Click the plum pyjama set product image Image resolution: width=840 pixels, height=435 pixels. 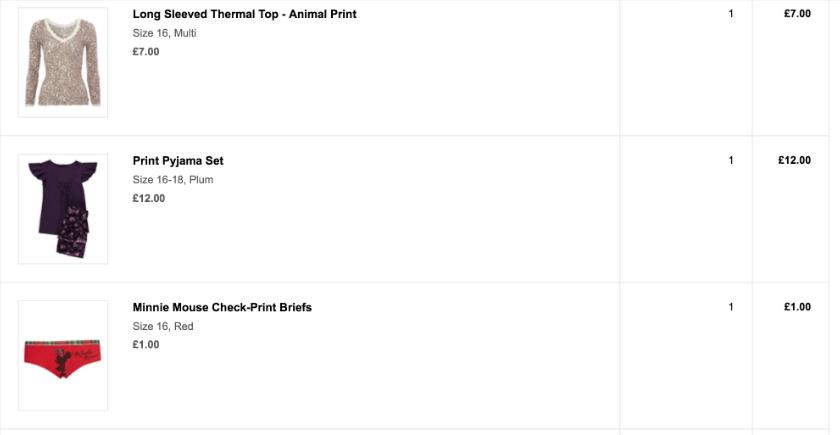[63, 209]
